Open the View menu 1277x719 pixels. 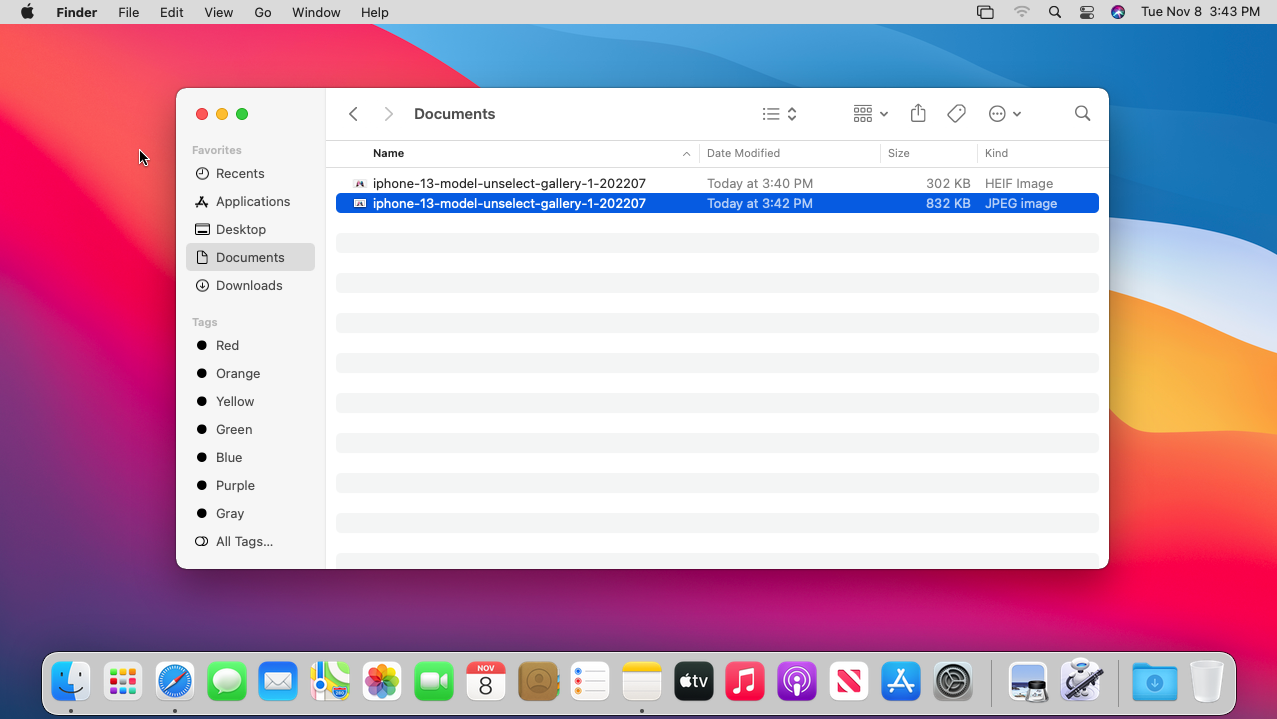pyautogui.click(x=218, y=12)
